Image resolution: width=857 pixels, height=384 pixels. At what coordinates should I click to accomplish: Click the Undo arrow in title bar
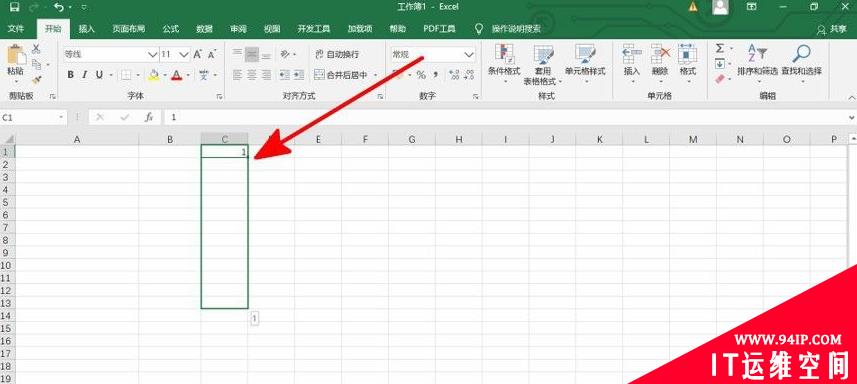(x=59, y=8)
